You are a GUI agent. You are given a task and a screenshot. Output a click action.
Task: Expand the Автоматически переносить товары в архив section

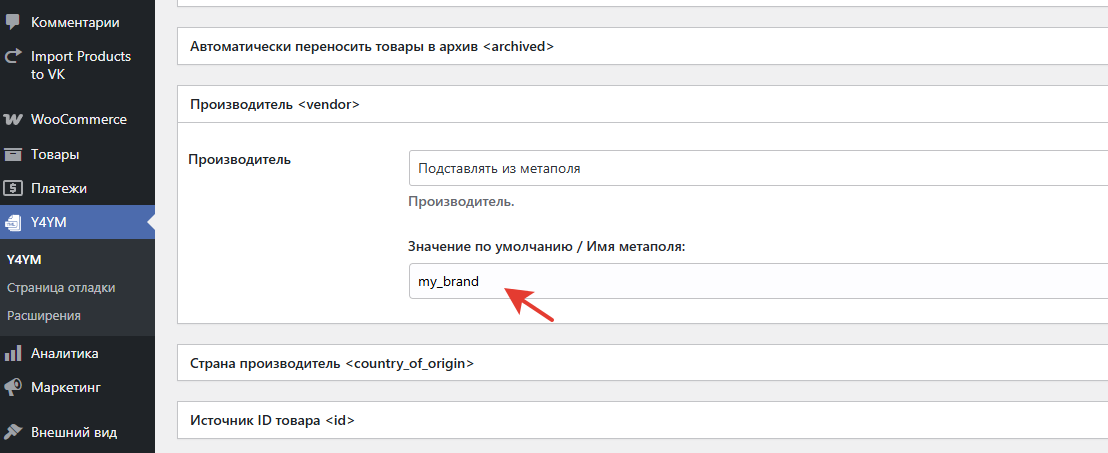[x=372, y=46]
